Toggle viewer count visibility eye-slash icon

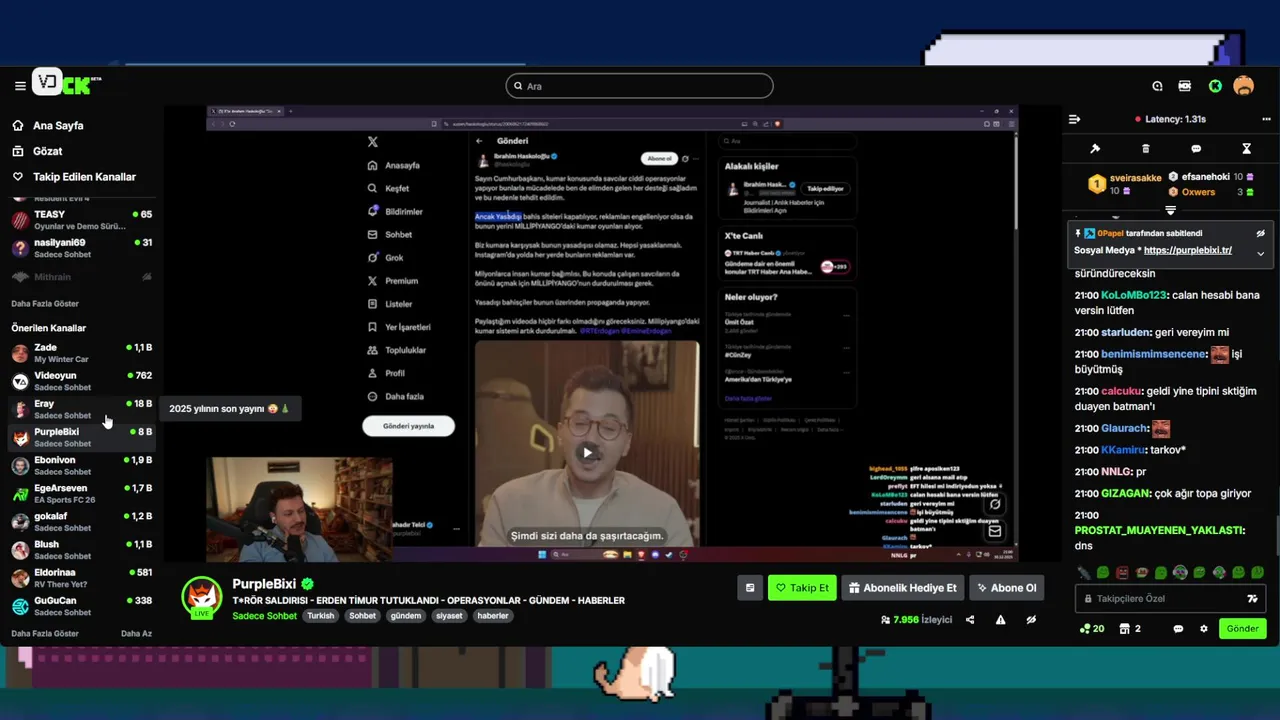pyautogui.click(x=1031, y=620)
